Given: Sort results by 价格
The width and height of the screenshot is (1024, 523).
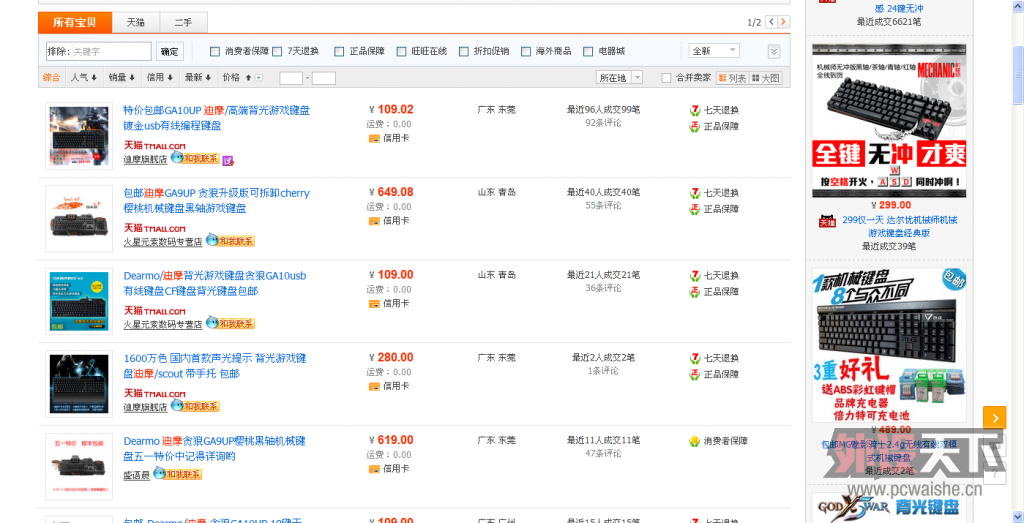Looking at the screenshot, I should 236,78.
